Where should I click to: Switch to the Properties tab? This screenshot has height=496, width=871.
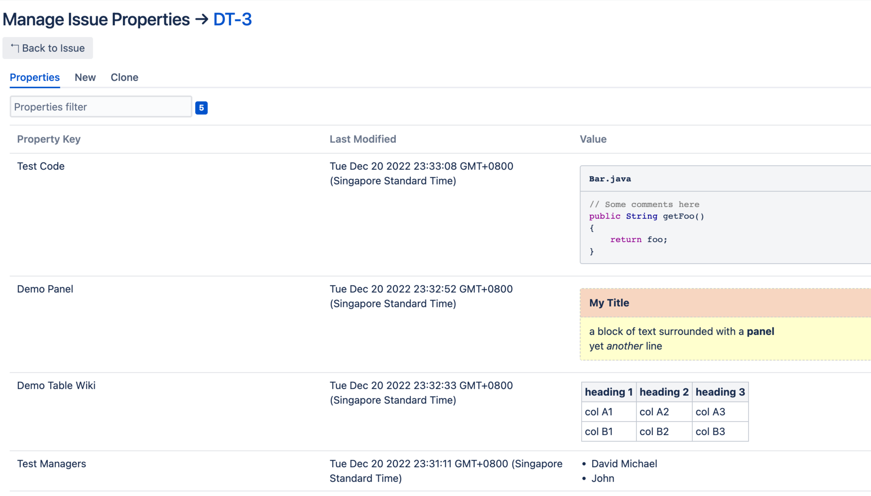click(35, 77)
